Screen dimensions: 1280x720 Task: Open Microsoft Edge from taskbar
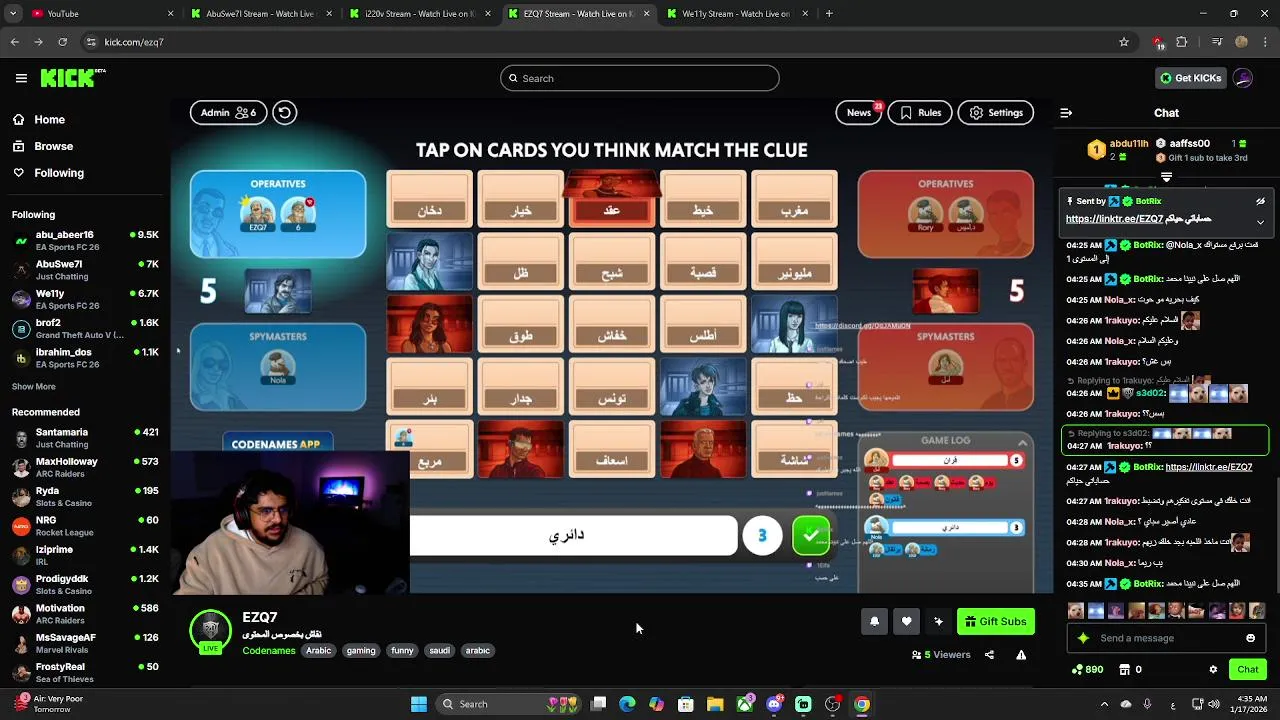coord(627,704)
